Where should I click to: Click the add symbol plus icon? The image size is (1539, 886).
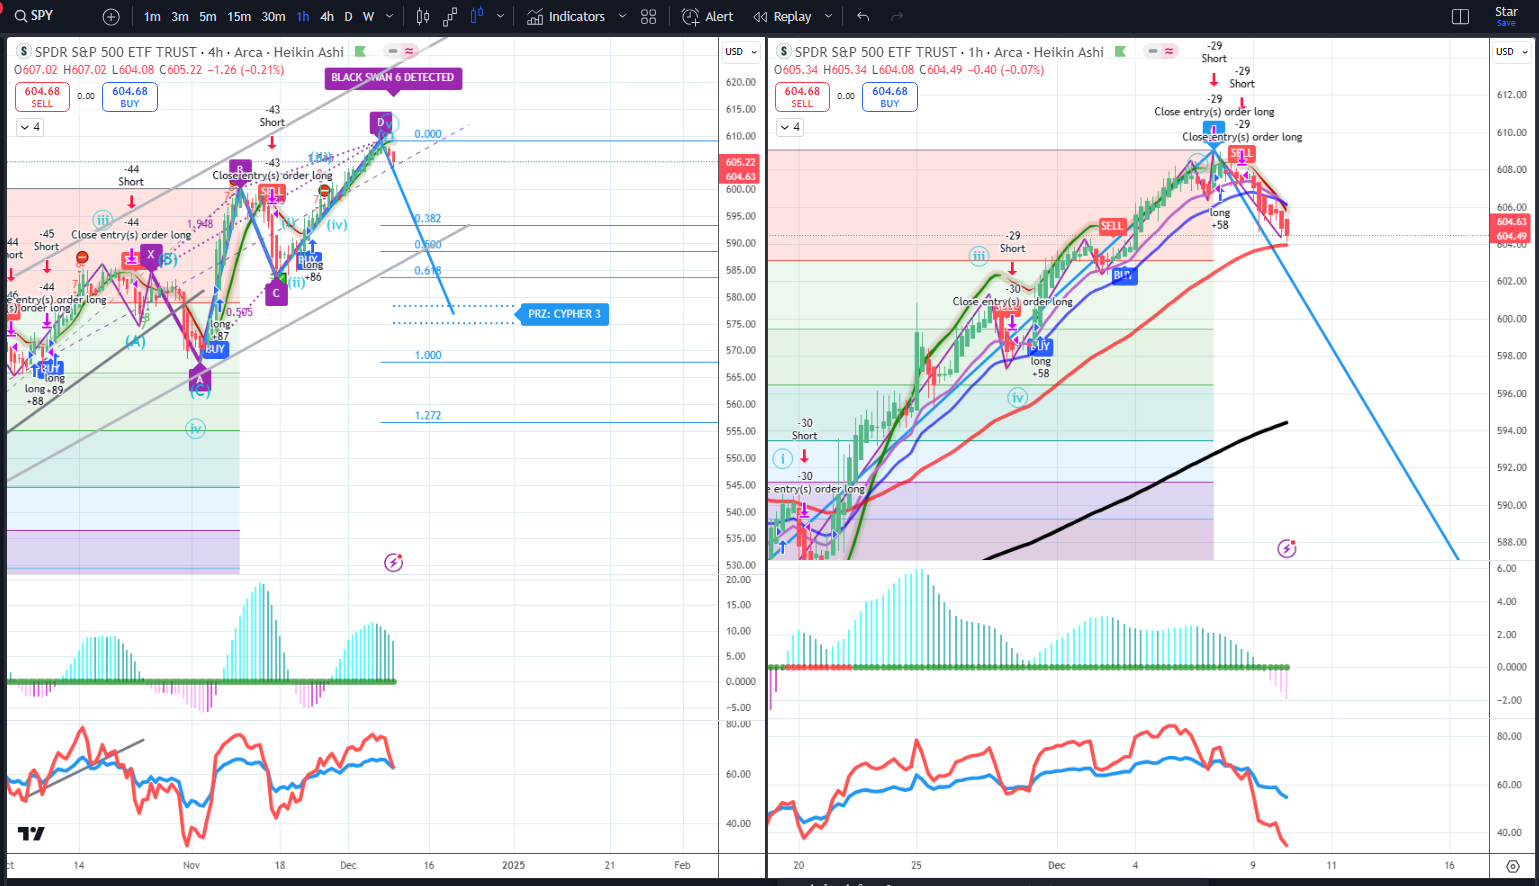point(111,17)
